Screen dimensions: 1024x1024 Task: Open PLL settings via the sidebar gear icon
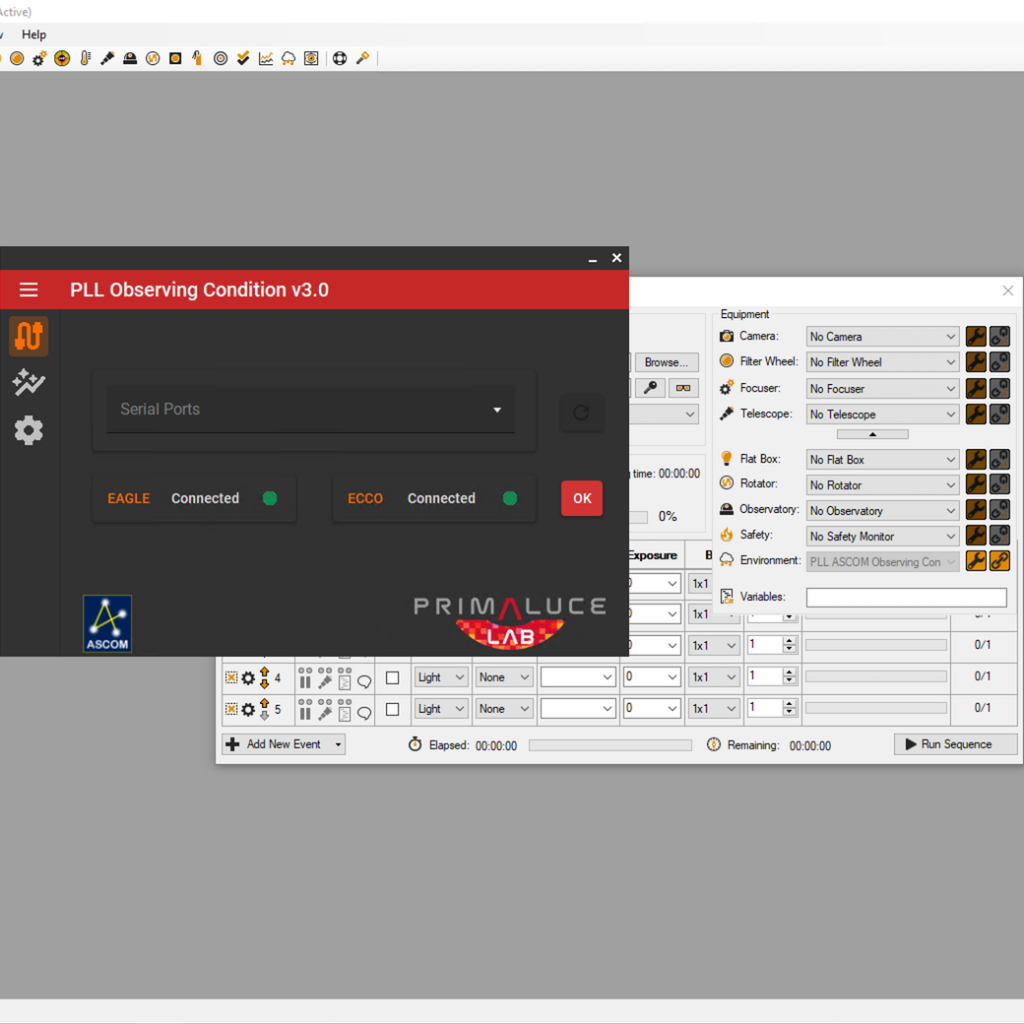coord(28,431)
